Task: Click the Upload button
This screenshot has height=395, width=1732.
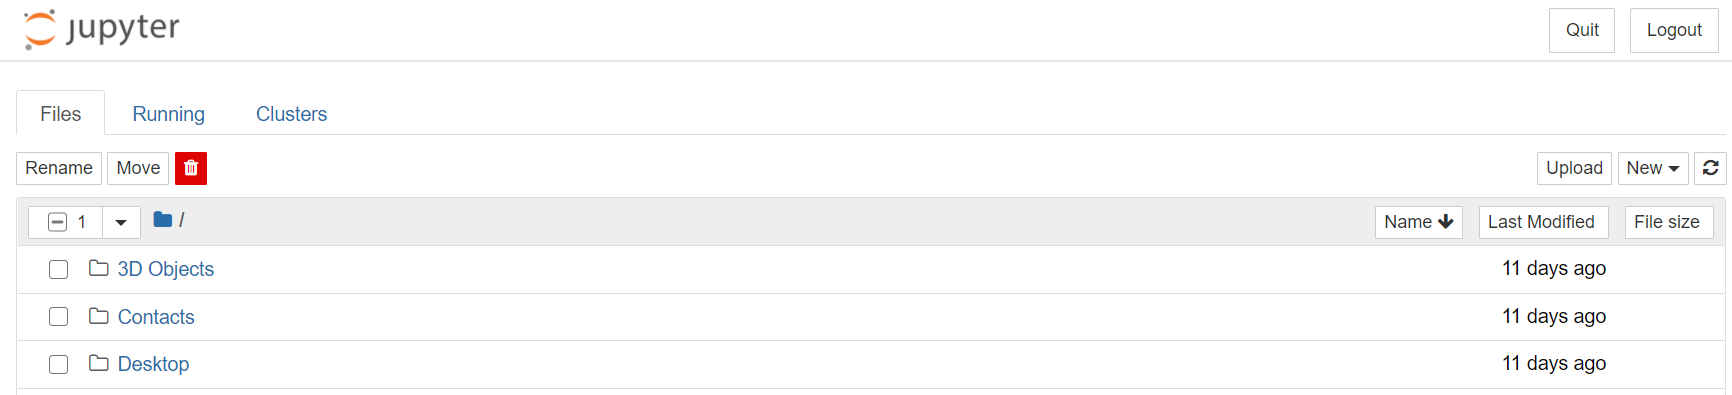Action: 1574,168
